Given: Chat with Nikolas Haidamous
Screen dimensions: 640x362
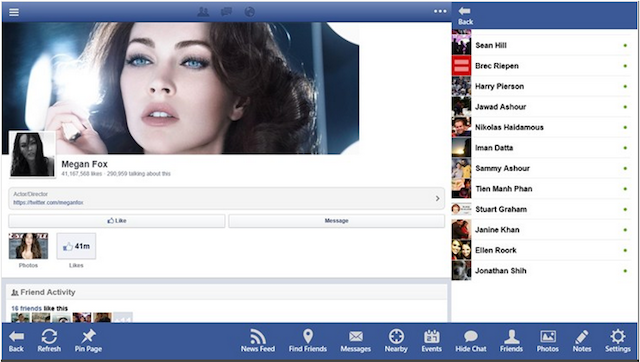Looking at the screenshot, I should coord(541,127).
